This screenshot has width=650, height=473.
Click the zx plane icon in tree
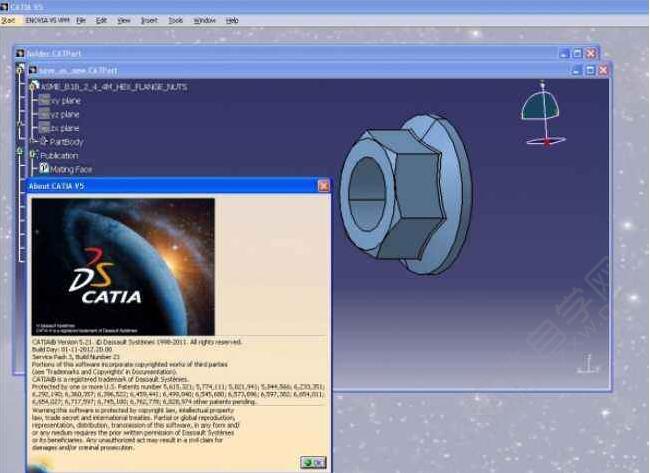click(44, 128)
